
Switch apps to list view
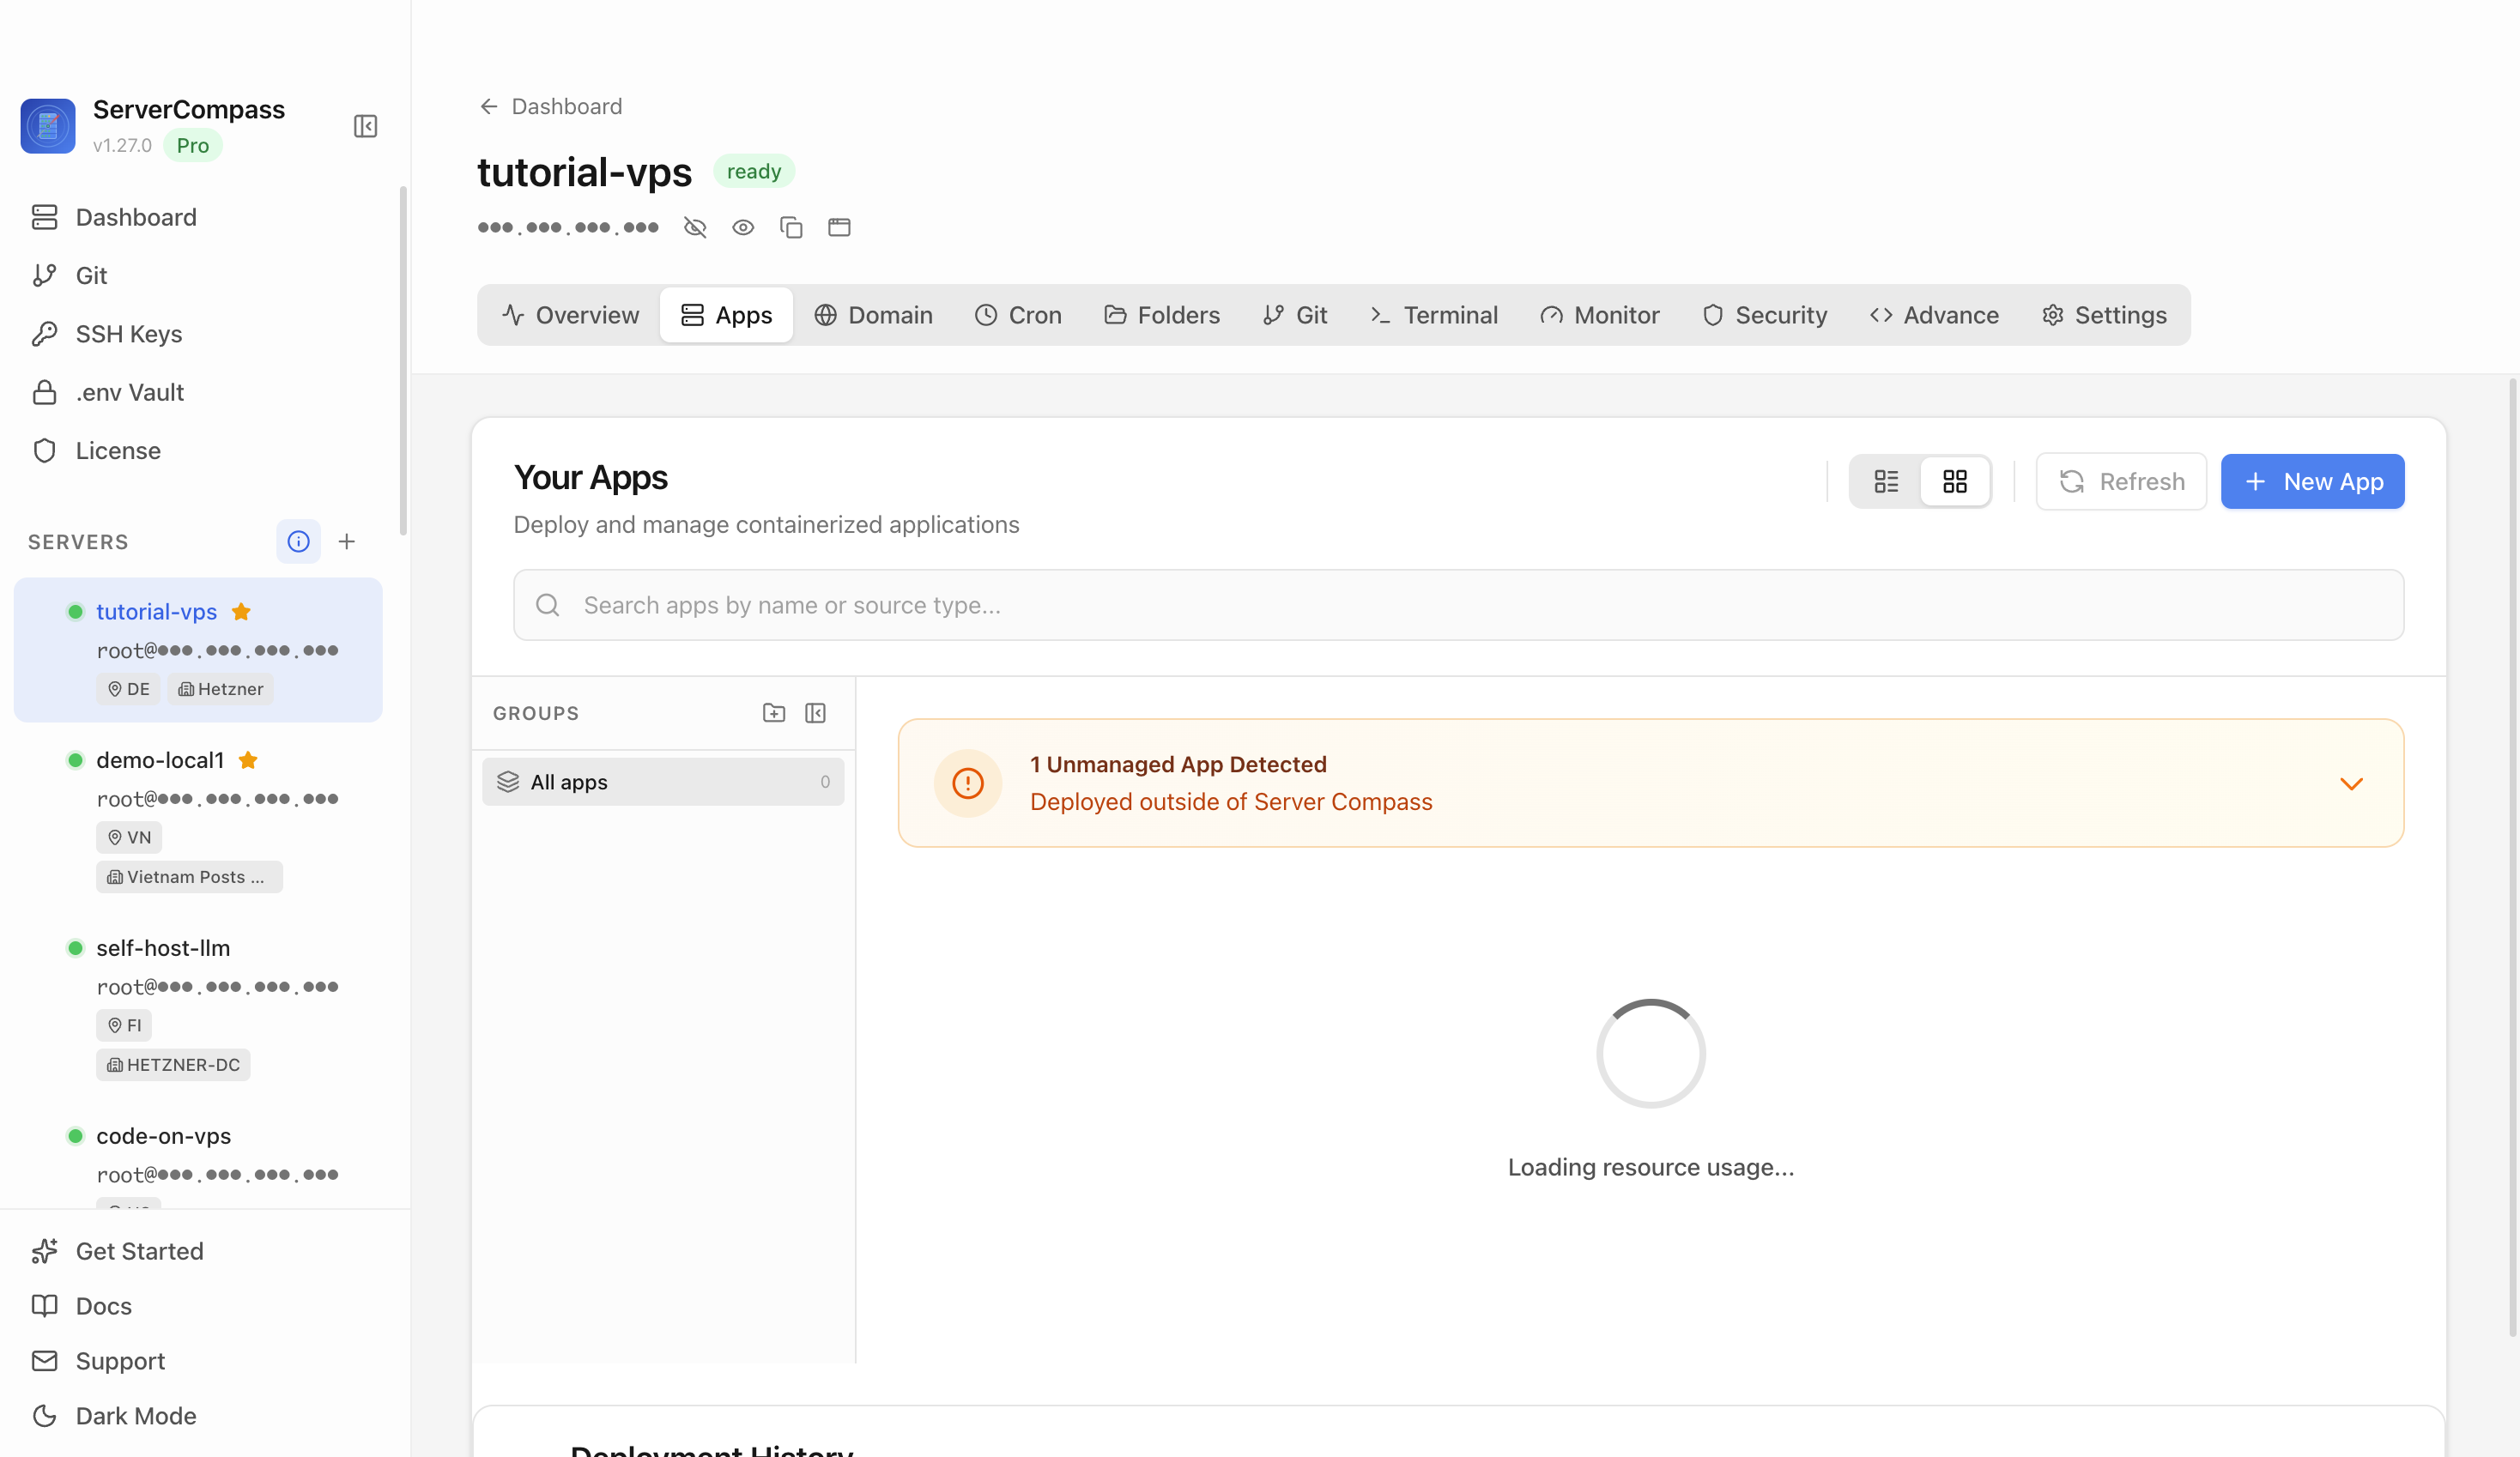1886,482
